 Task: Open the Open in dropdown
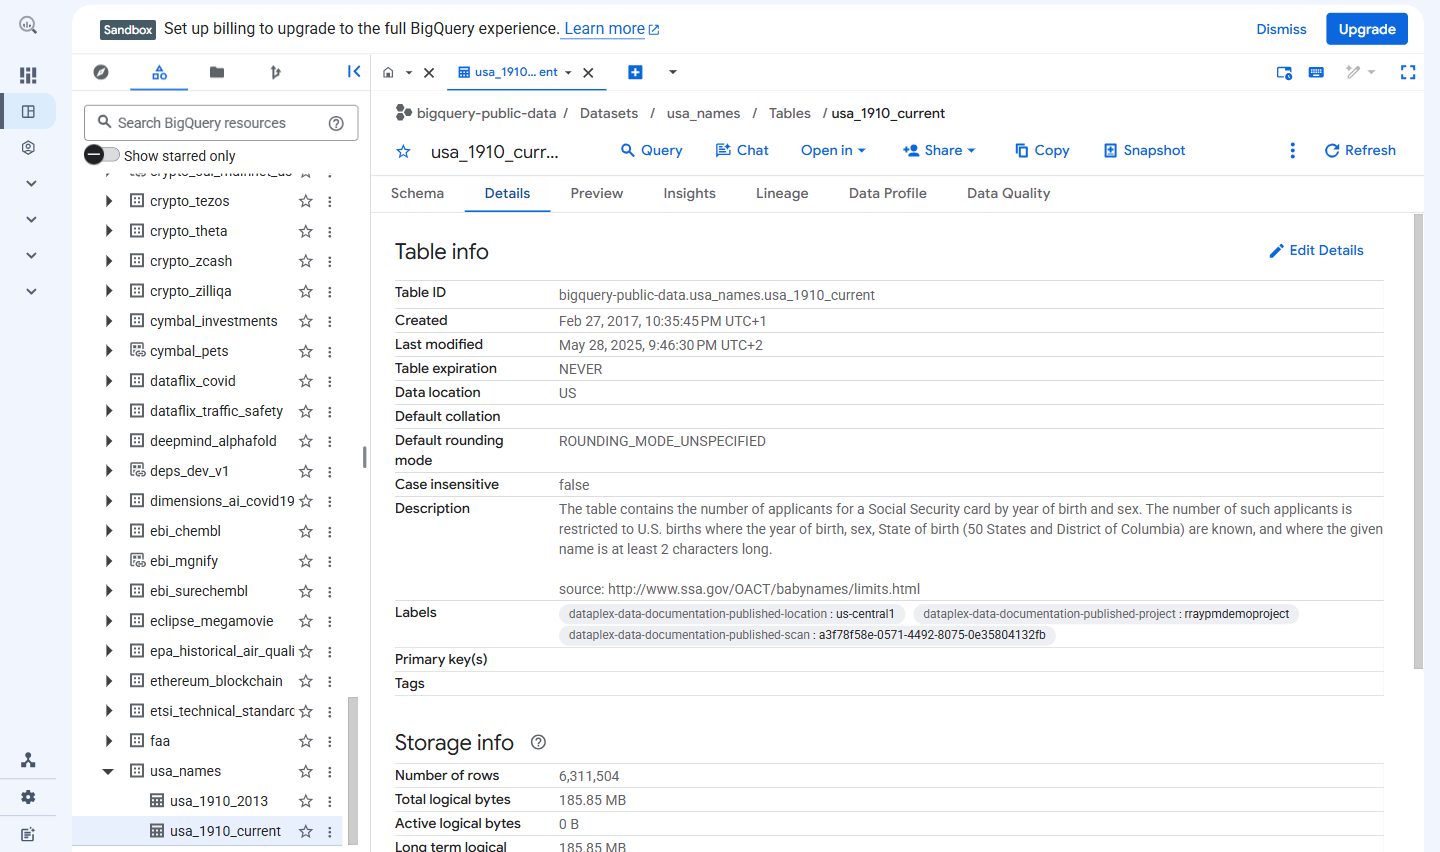[x=833, y=150]
